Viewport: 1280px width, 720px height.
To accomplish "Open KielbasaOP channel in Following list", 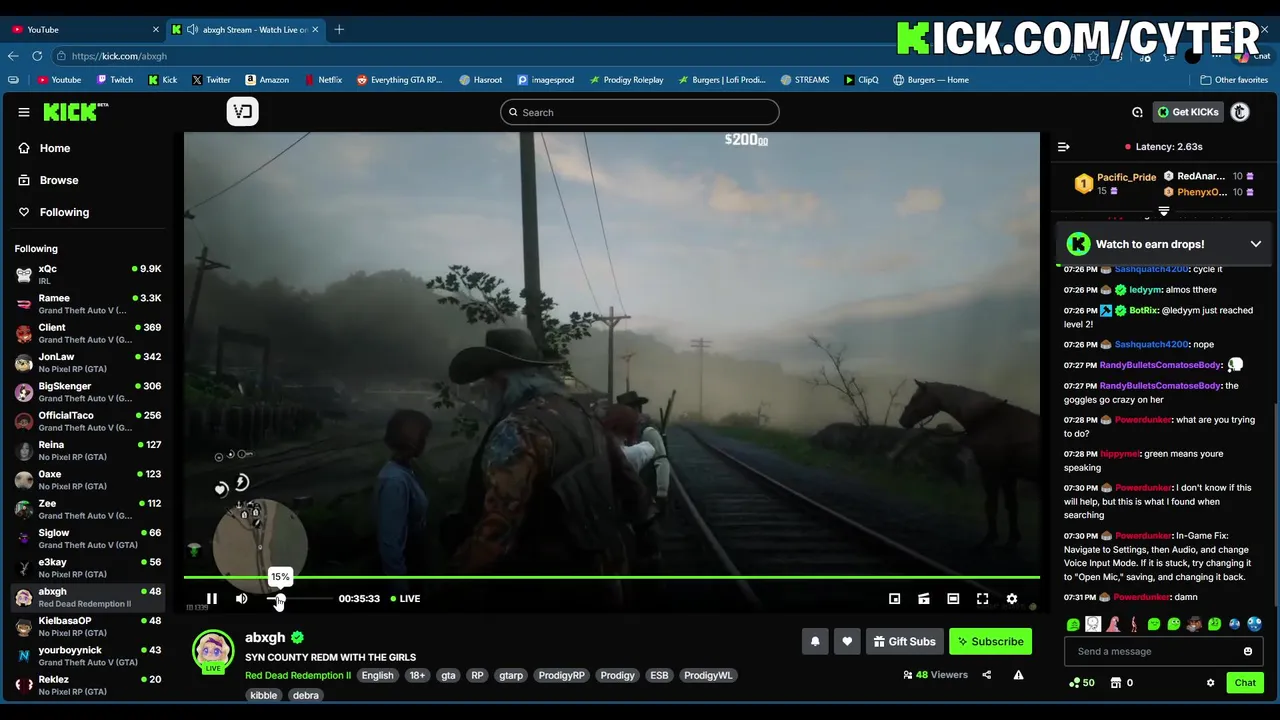I will click(x=88, y=626).
